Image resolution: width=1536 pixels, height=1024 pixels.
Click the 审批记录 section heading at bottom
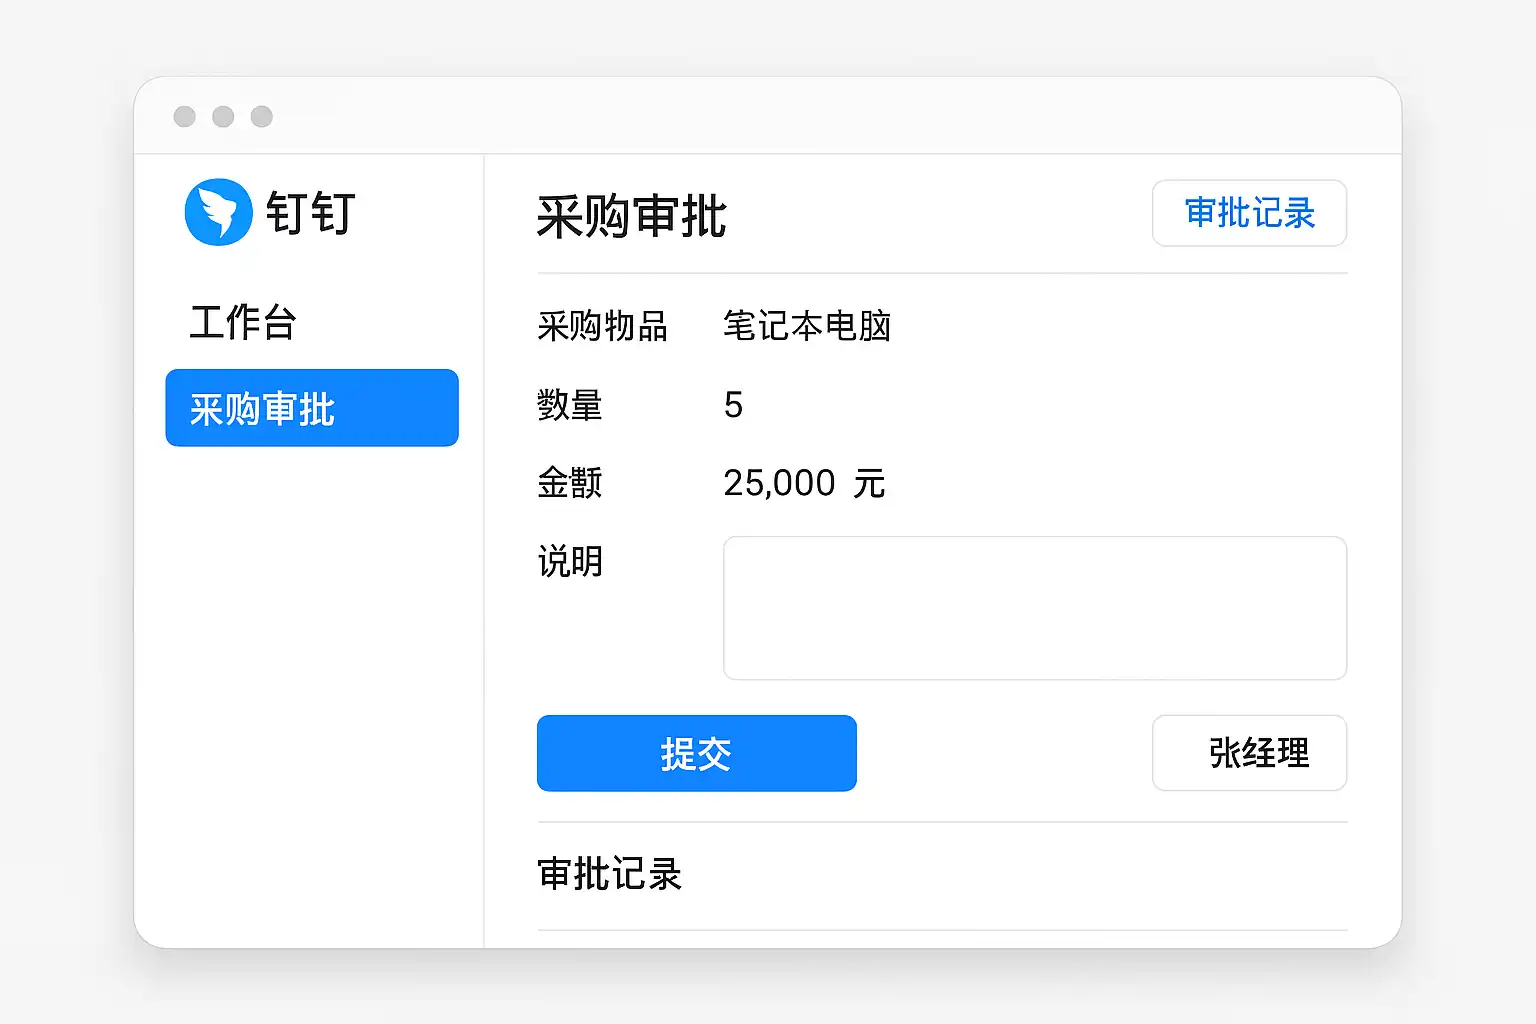pyautogui.click(x=609, y=874)
